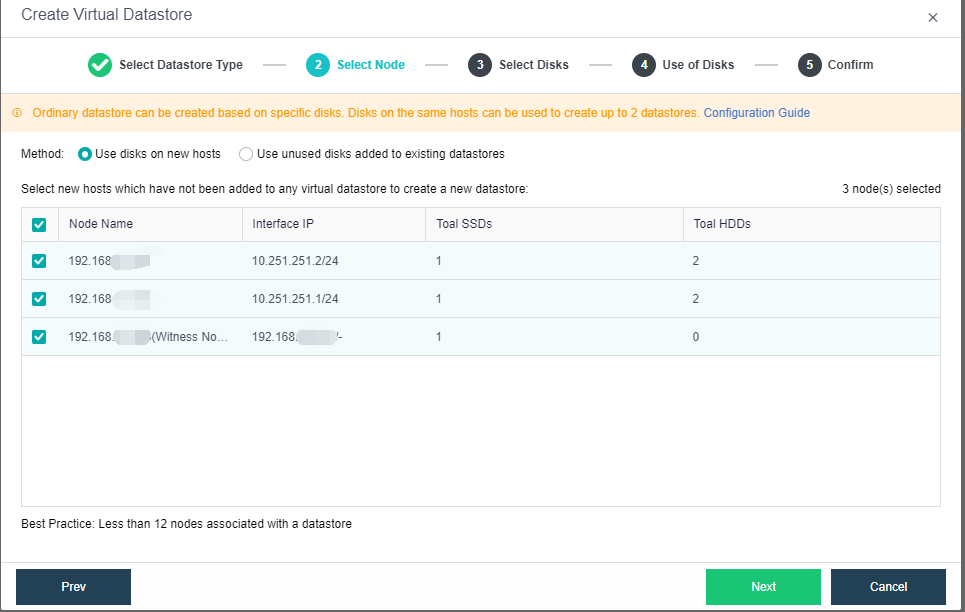Click the Toal SSDs column header
965x612 pixels.
click(x=466, y=224)
